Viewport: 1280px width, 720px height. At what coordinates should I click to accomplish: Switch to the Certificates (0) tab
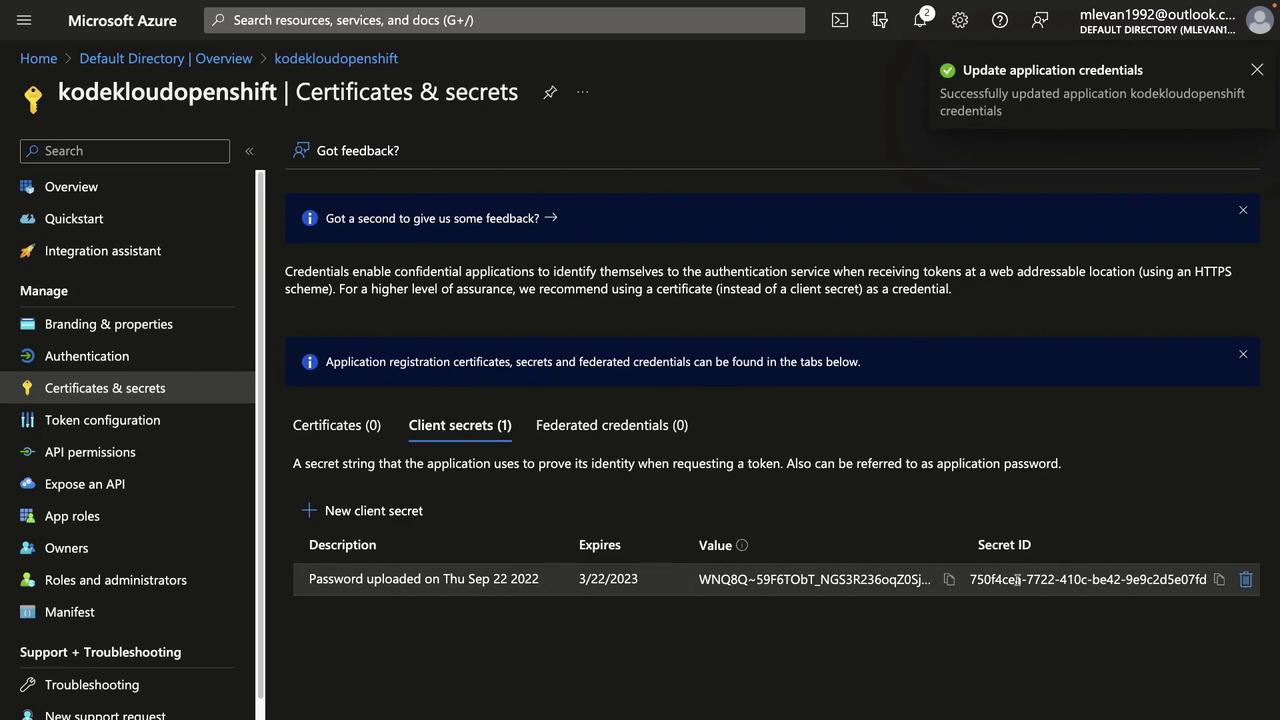point(337,425)
